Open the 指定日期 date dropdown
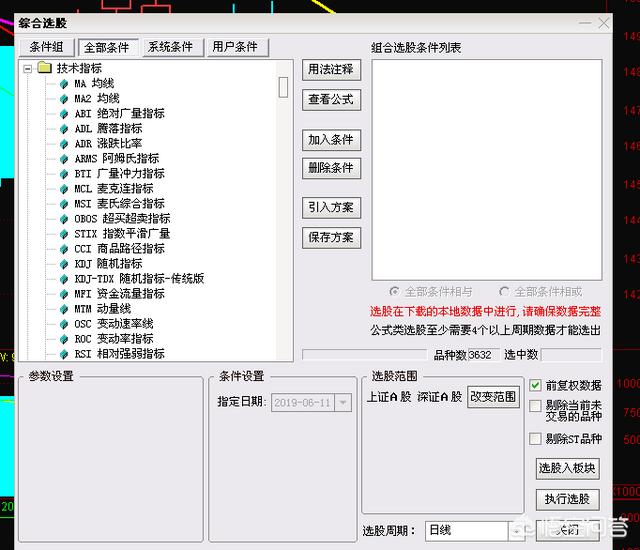 click(x=343, y=402)
